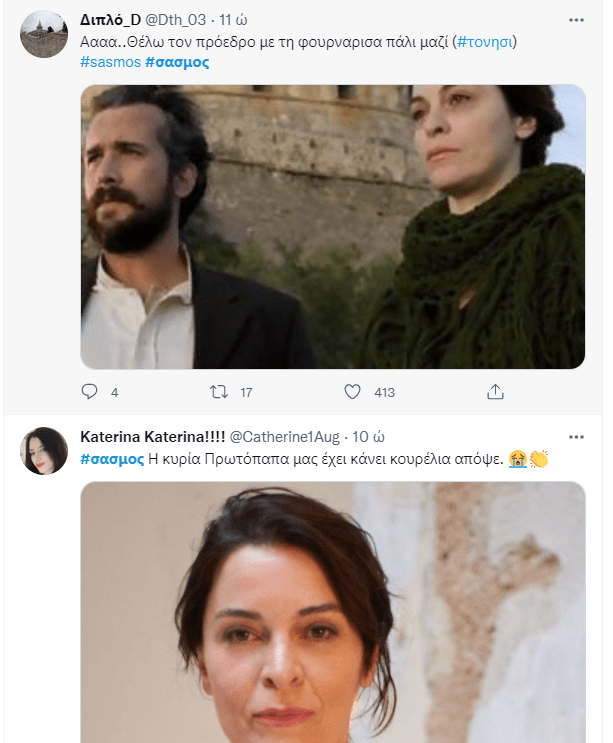Open Διπλό_D profile avatar
The width and height of the screenshot is (613, 743).
44,33
